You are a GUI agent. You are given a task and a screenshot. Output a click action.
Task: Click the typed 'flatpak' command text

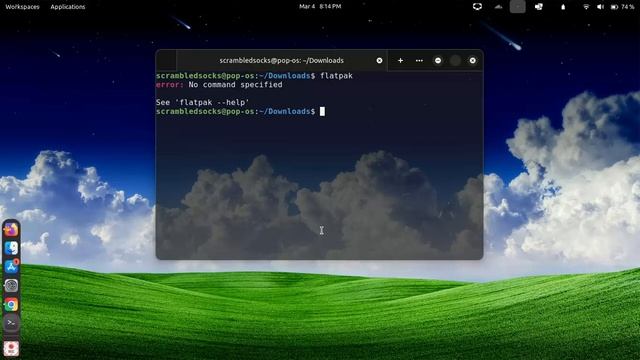[336, 76]
